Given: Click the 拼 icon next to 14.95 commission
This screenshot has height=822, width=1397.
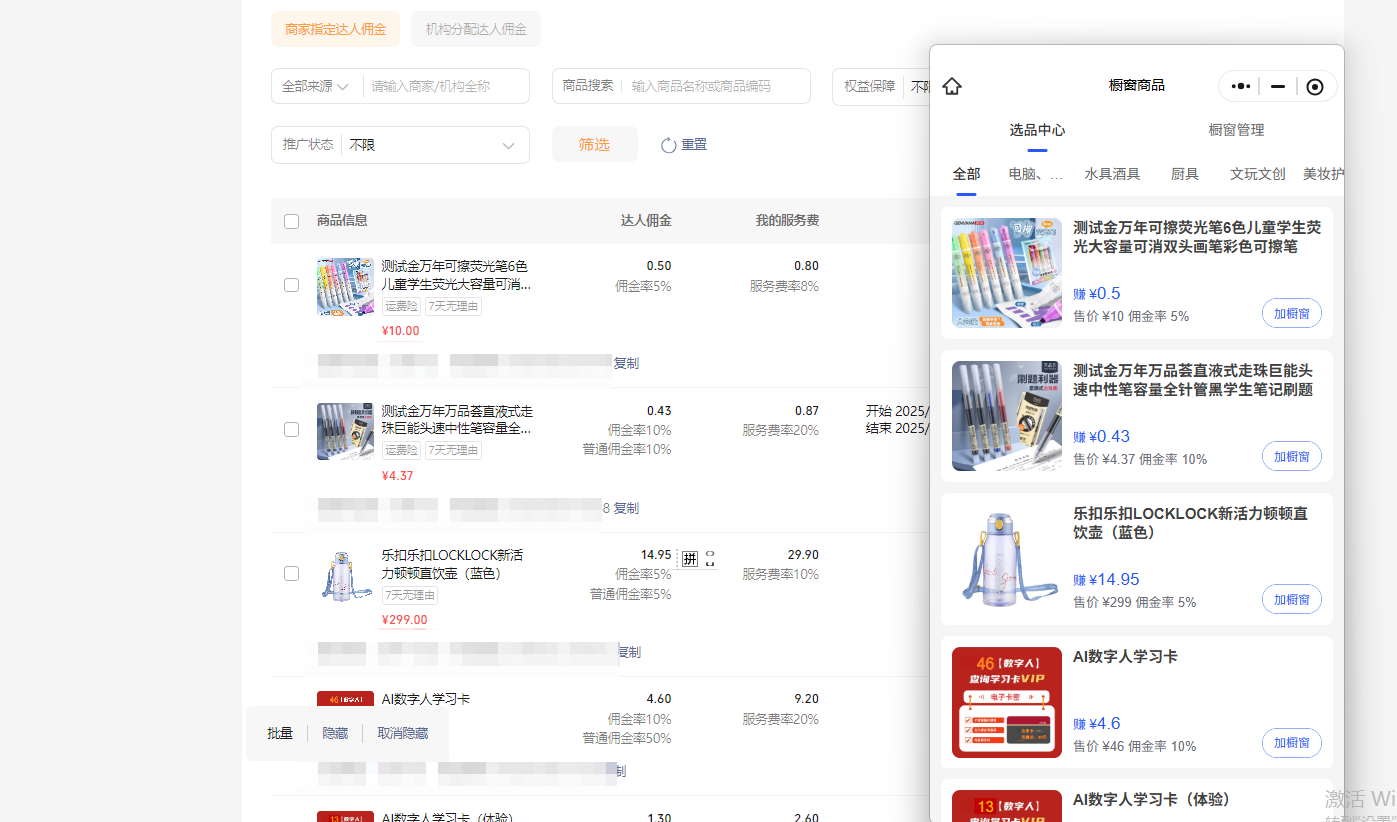Looking at the screenshot, I should pyautogui.click(x=689, y=558).
